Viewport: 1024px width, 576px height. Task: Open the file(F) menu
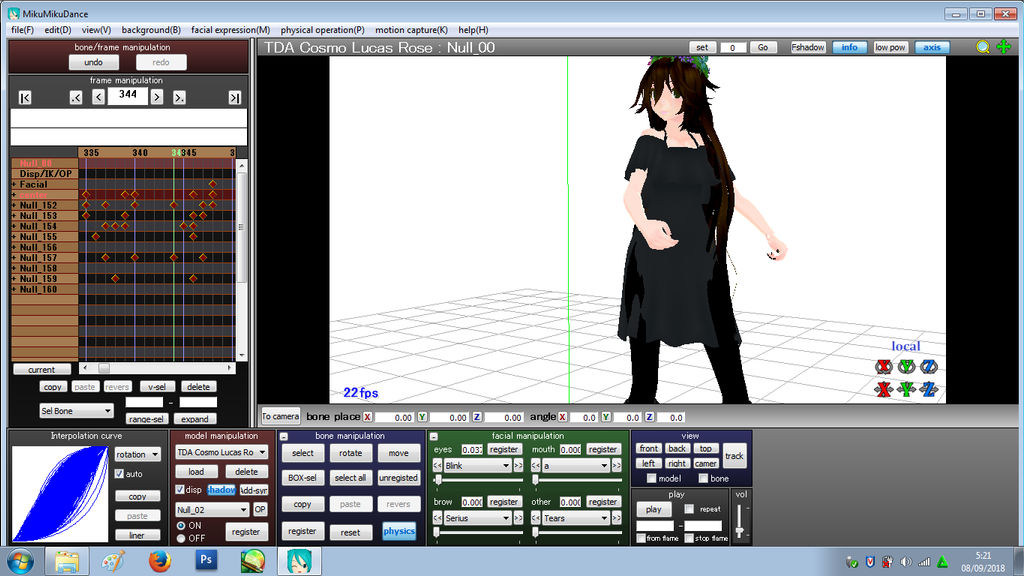pyautogui.click(x=22, y=30)
